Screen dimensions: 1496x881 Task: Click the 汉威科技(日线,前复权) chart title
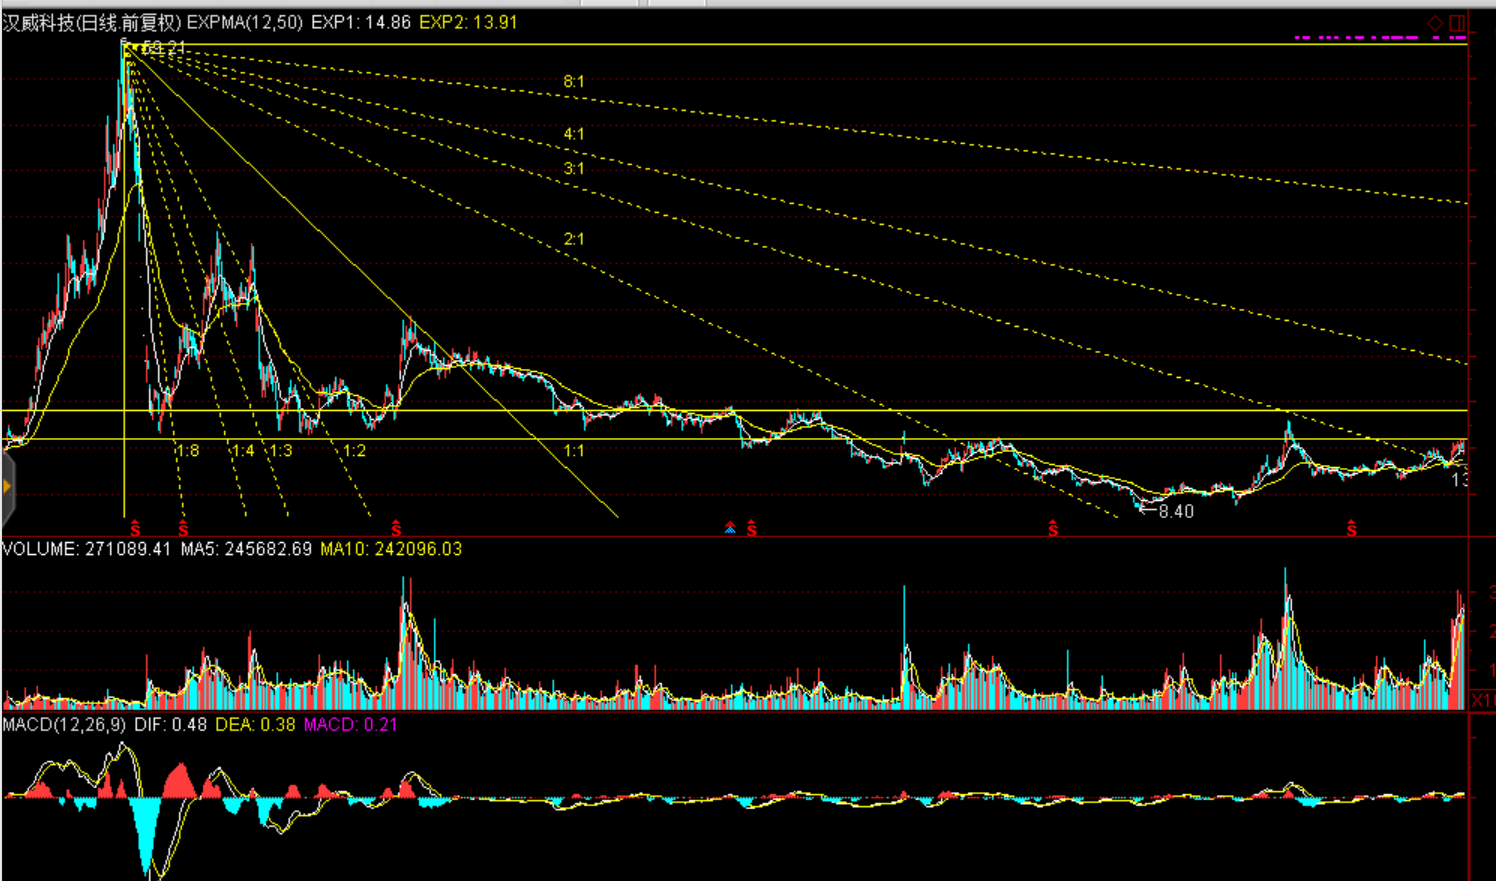[x=92, y=22]
